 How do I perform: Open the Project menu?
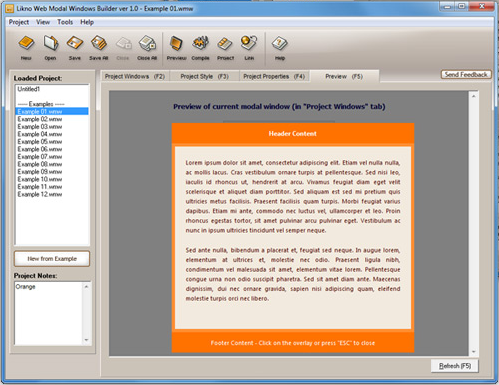[x=19, y=22]
